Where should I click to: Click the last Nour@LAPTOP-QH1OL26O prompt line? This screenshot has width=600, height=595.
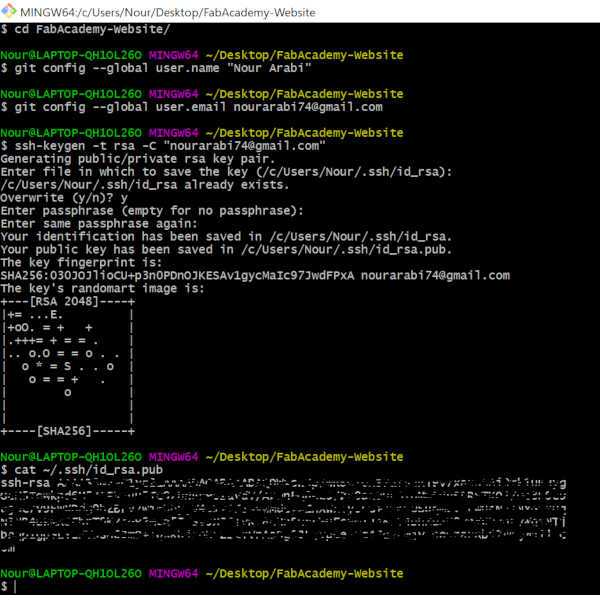(x=202, y=574)
